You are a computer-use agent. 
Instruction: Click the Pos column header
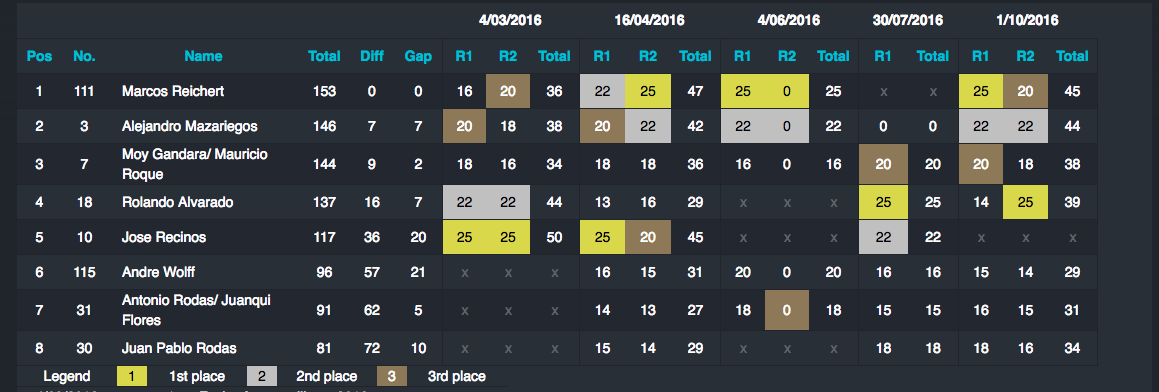(39, 55)
